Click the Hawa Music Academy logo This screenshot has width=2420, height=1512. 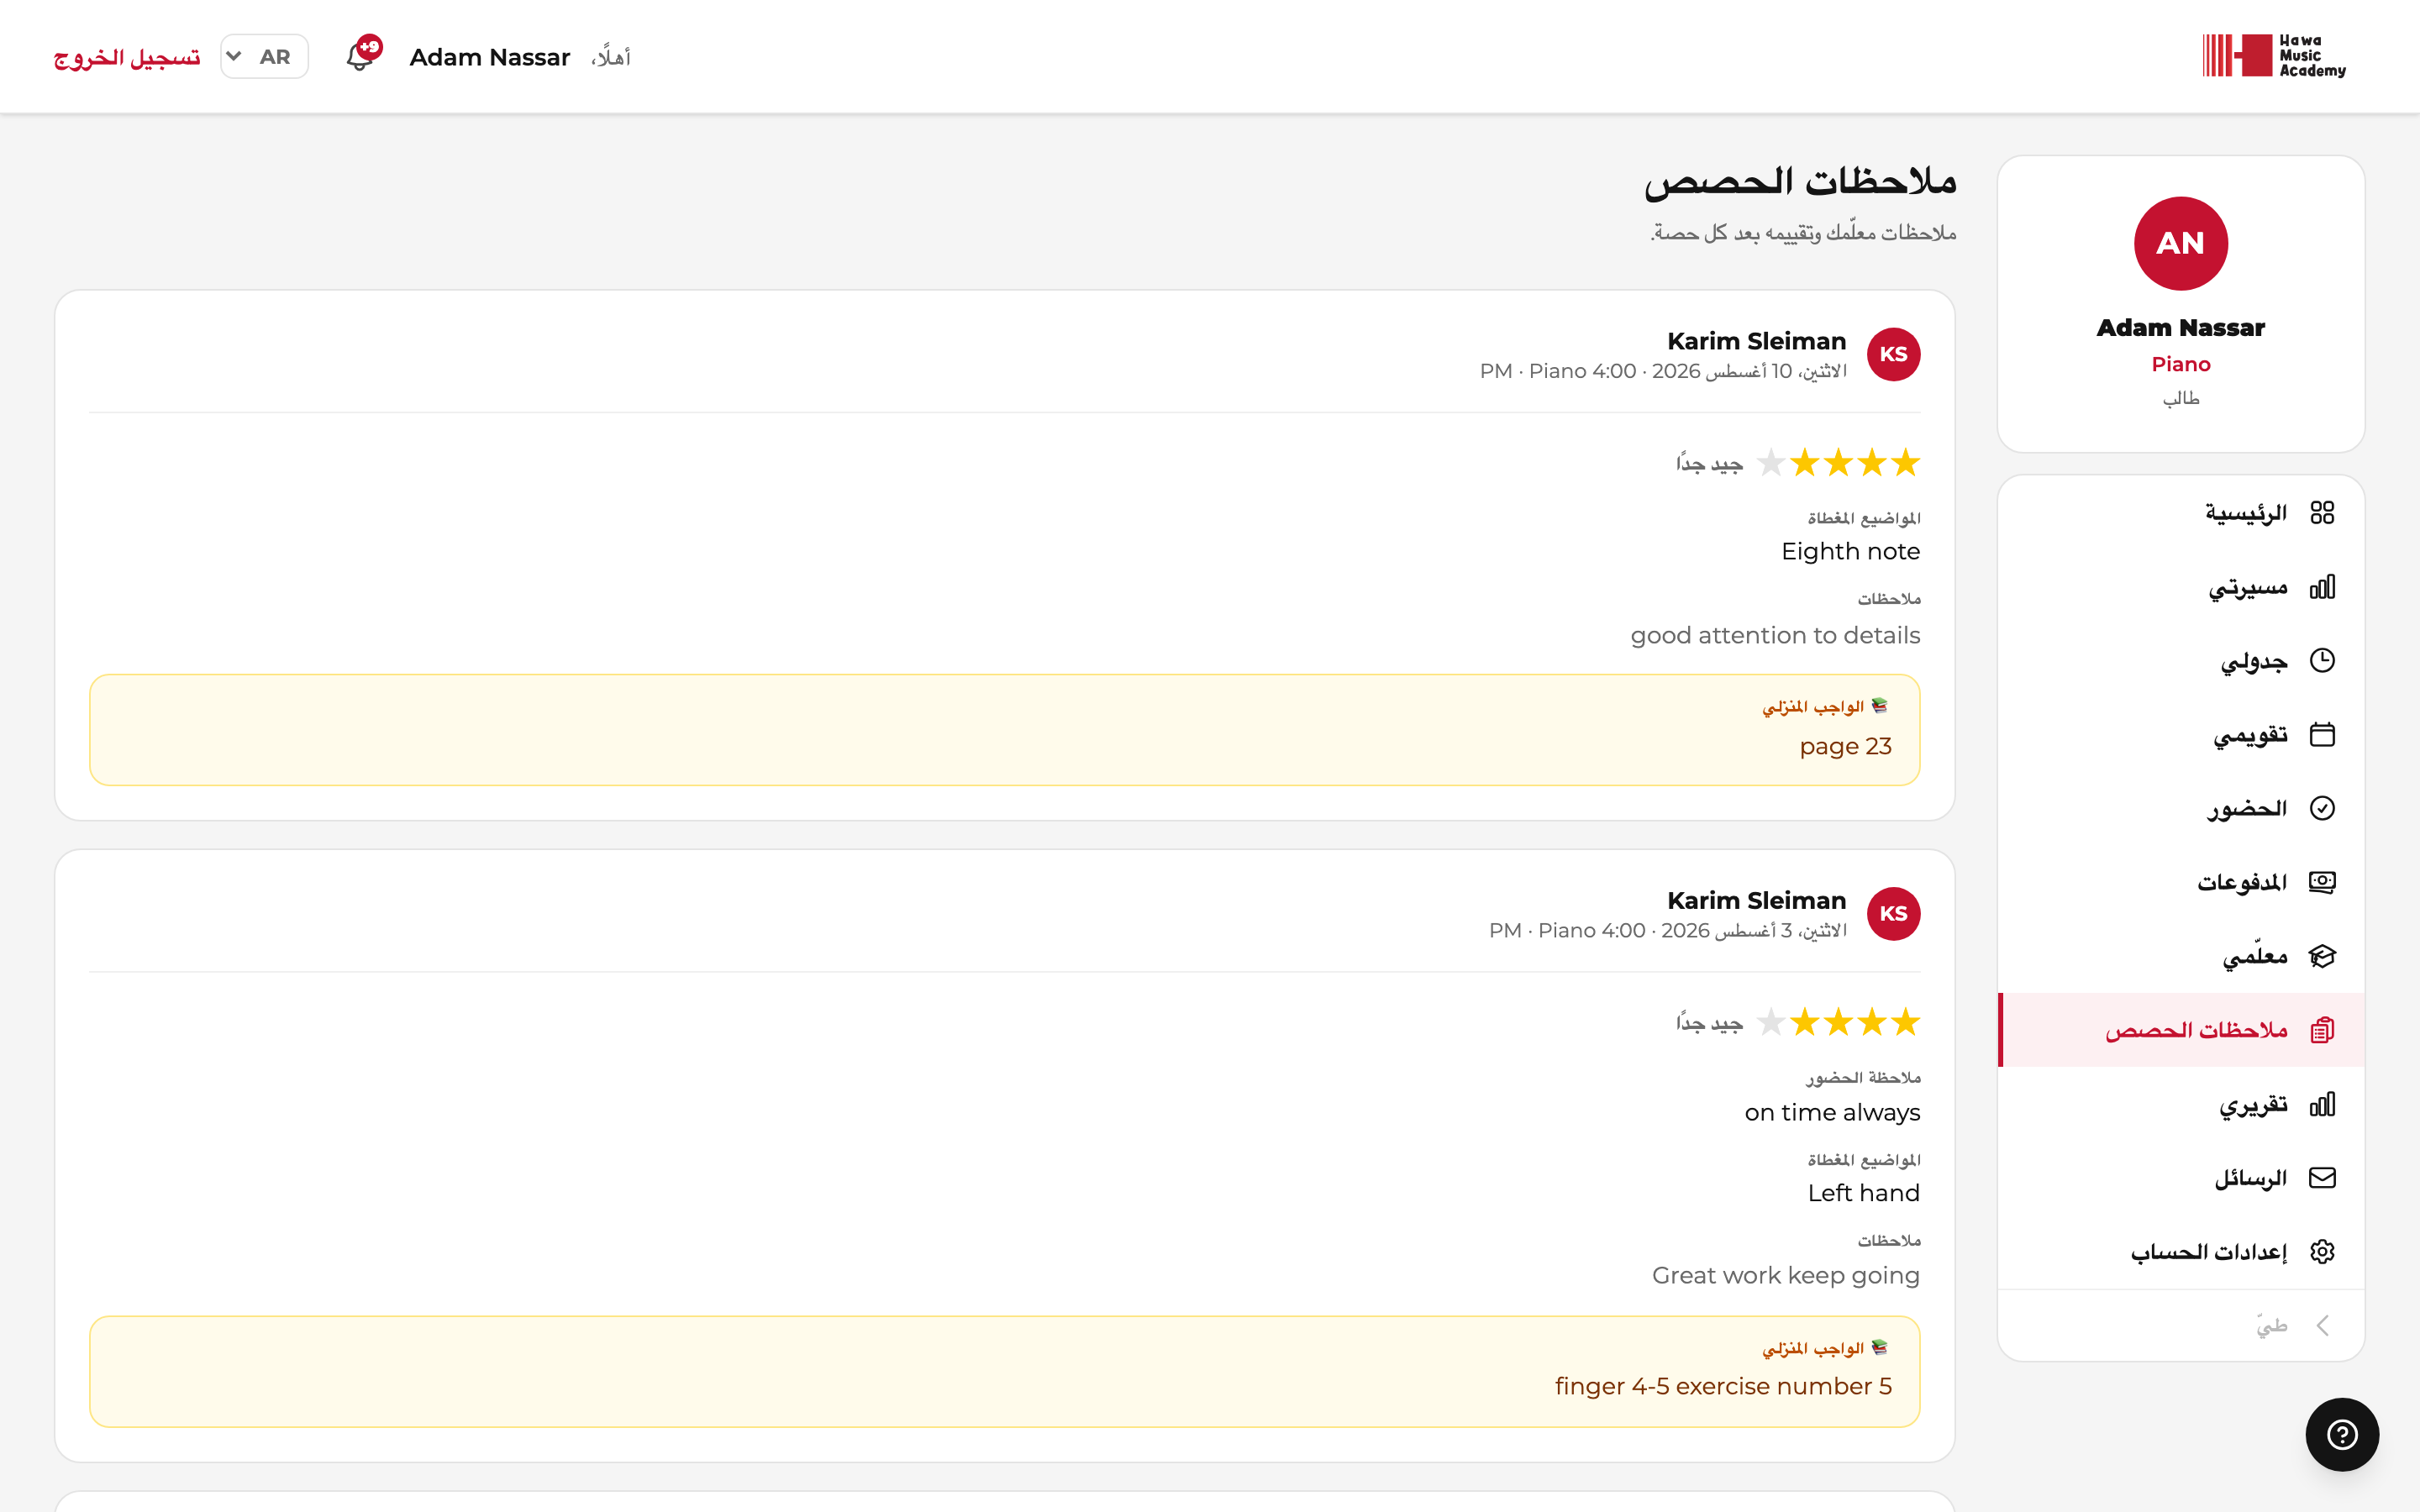point(2274,56)
